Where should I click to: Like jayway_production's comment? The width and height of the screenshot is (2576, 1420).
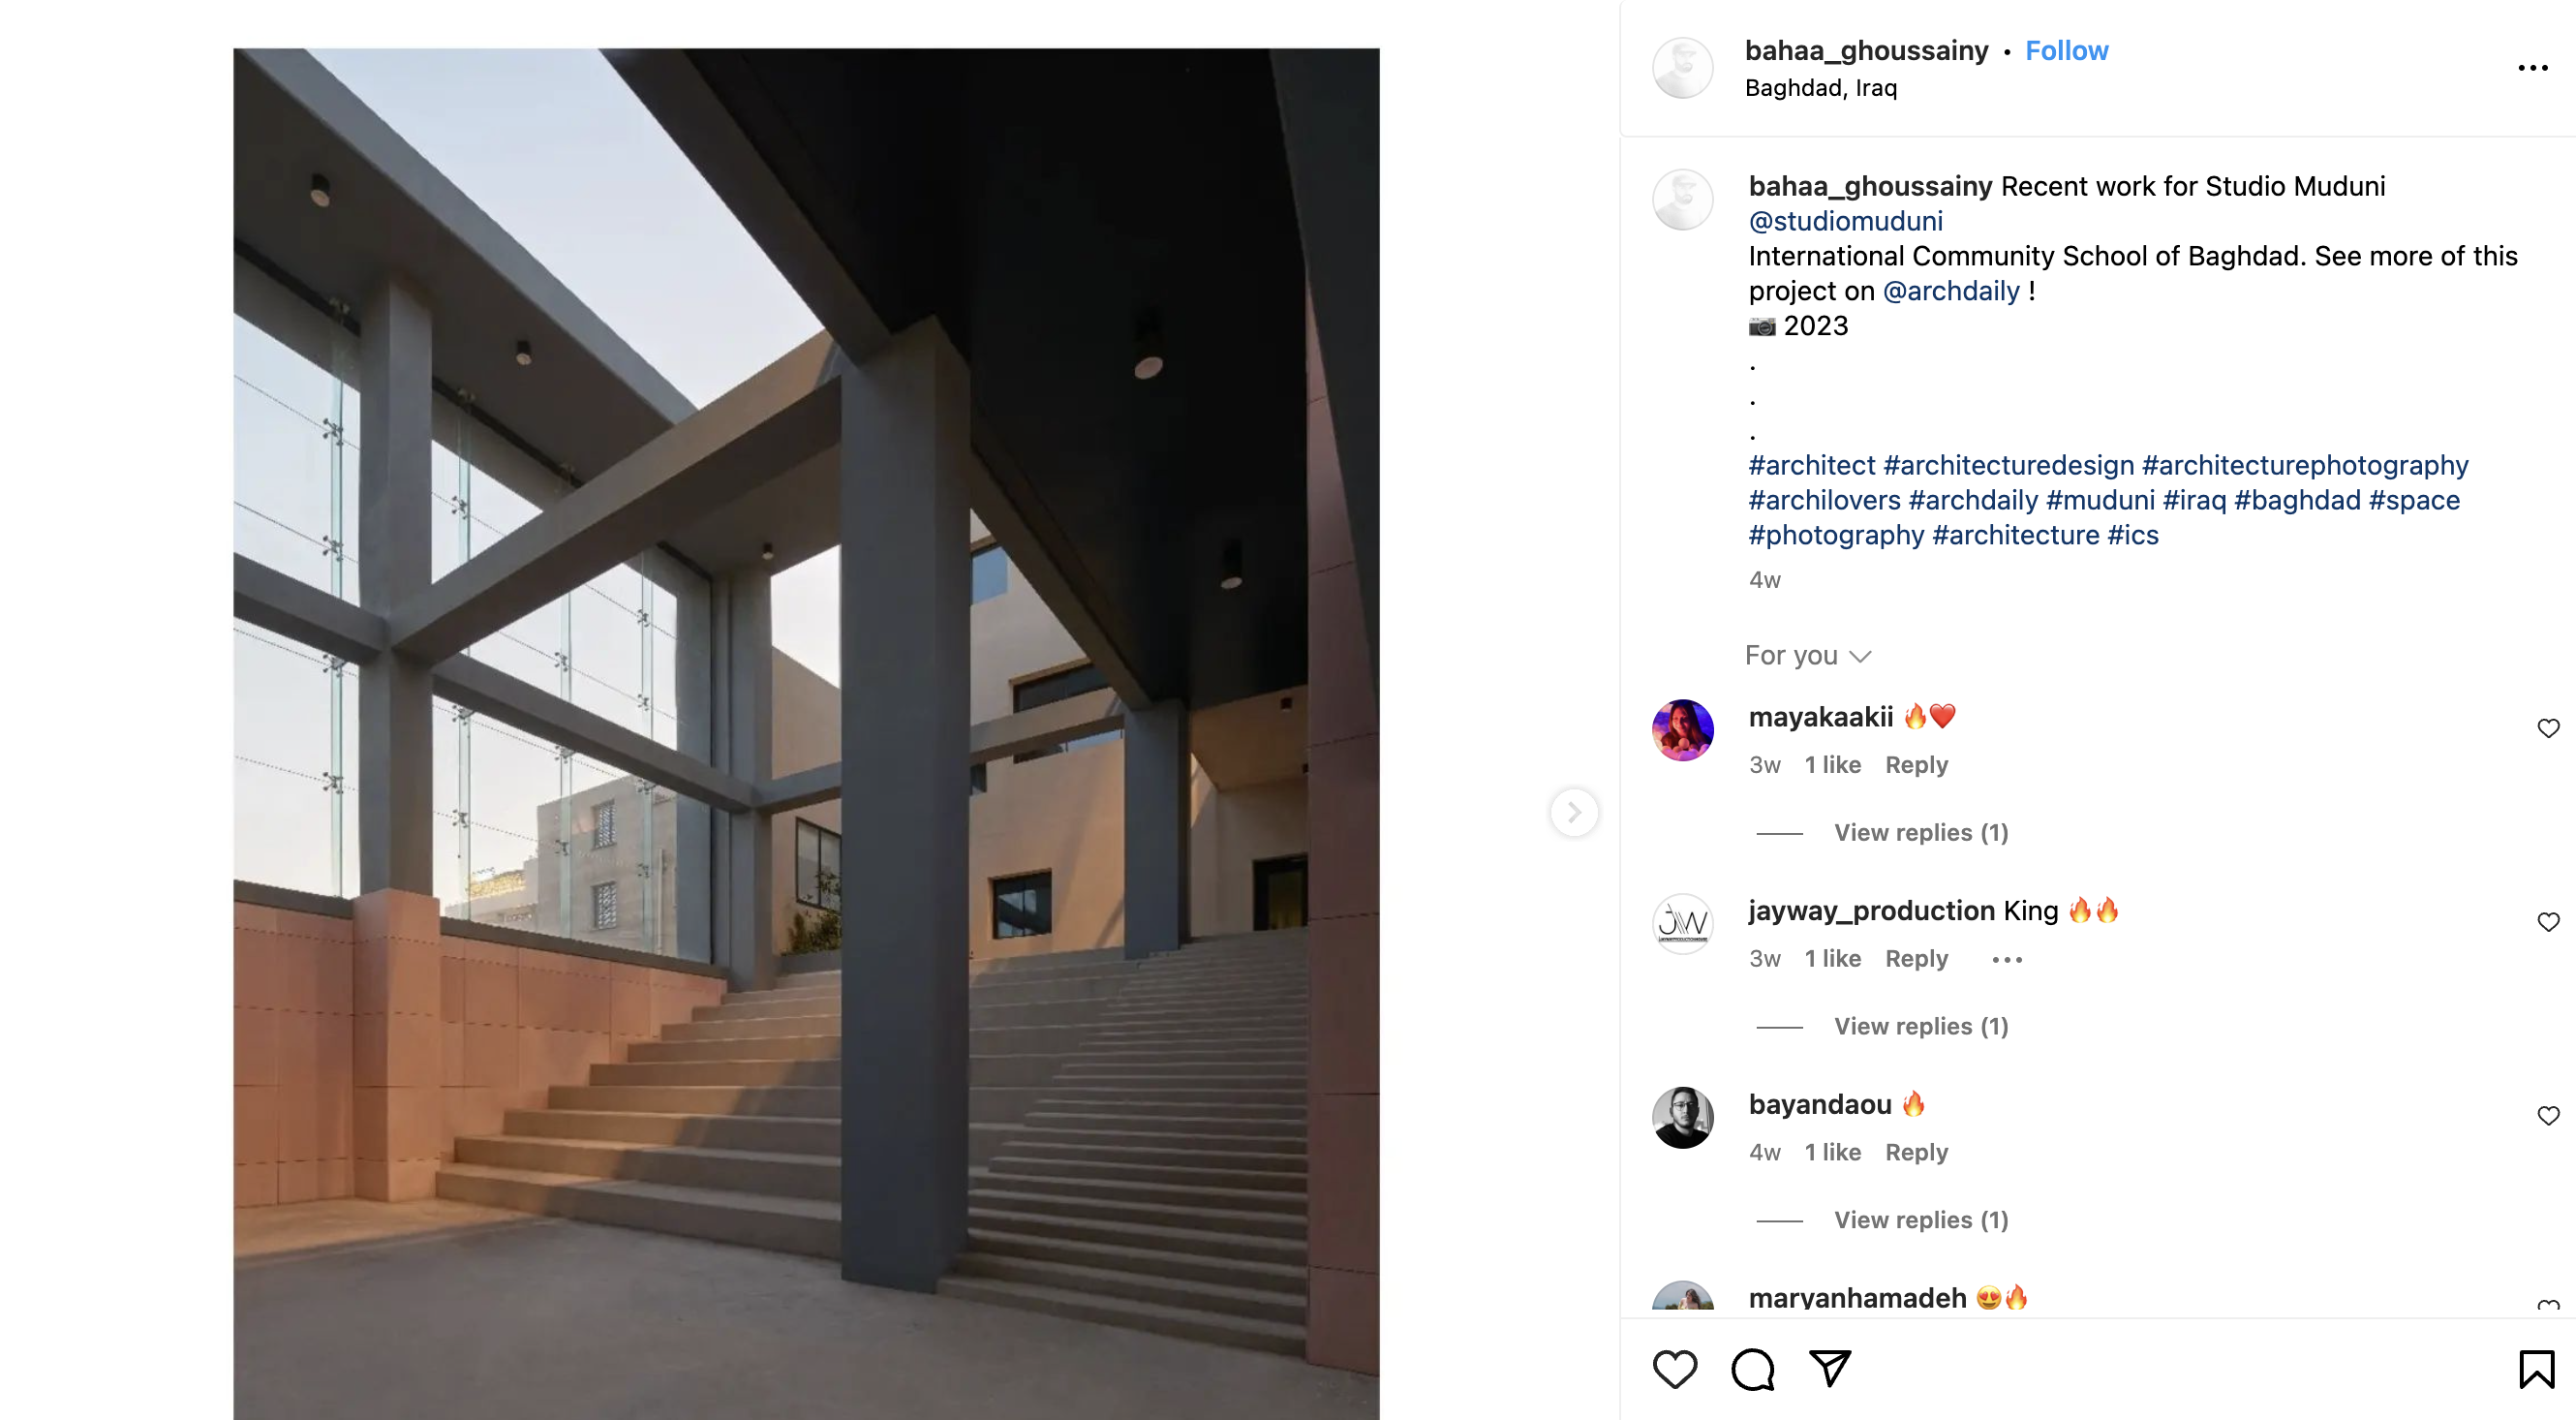click(2548, 922)
